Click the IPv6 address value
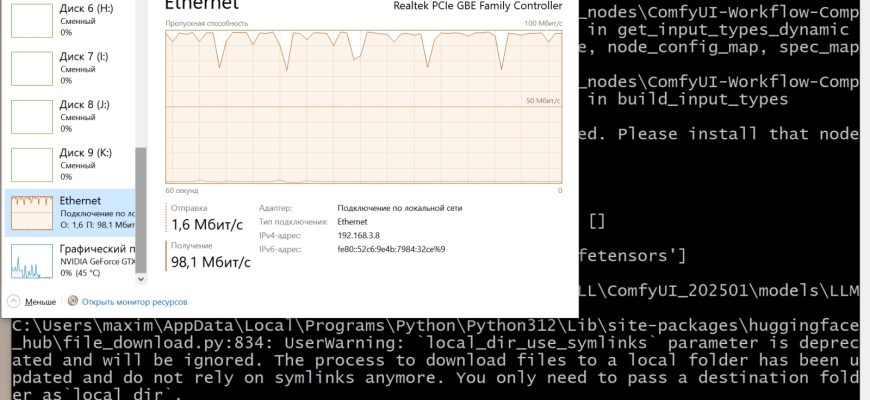This screenshot has height=400, width=870. [x=391, y=248]
